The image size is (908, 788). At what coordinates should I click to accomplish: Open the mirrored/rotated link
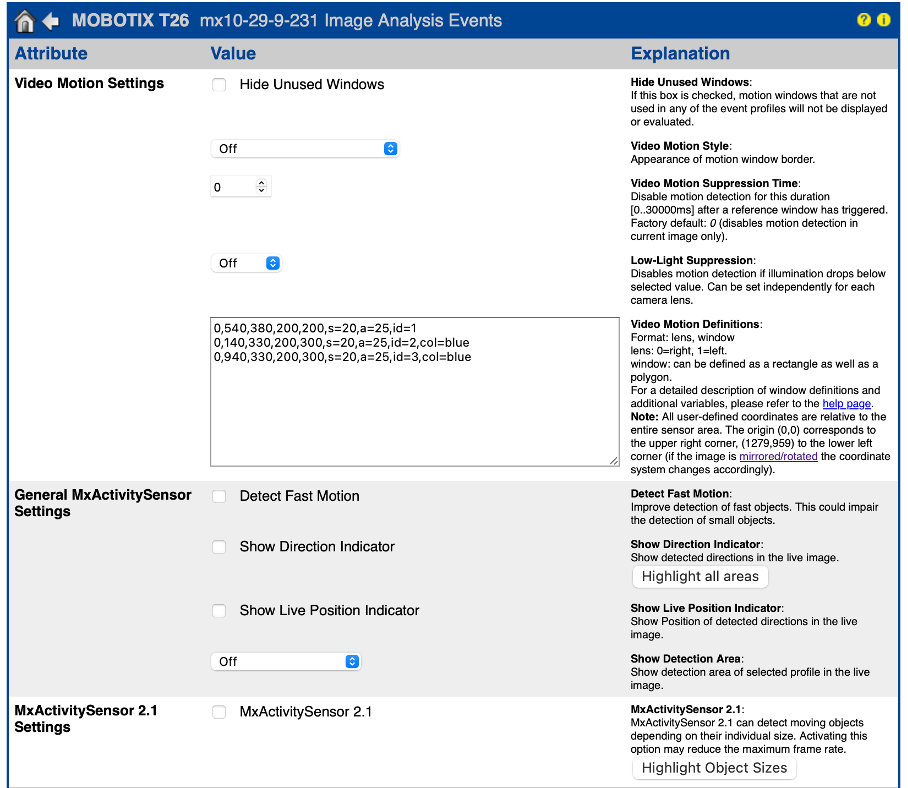point(778,456)
